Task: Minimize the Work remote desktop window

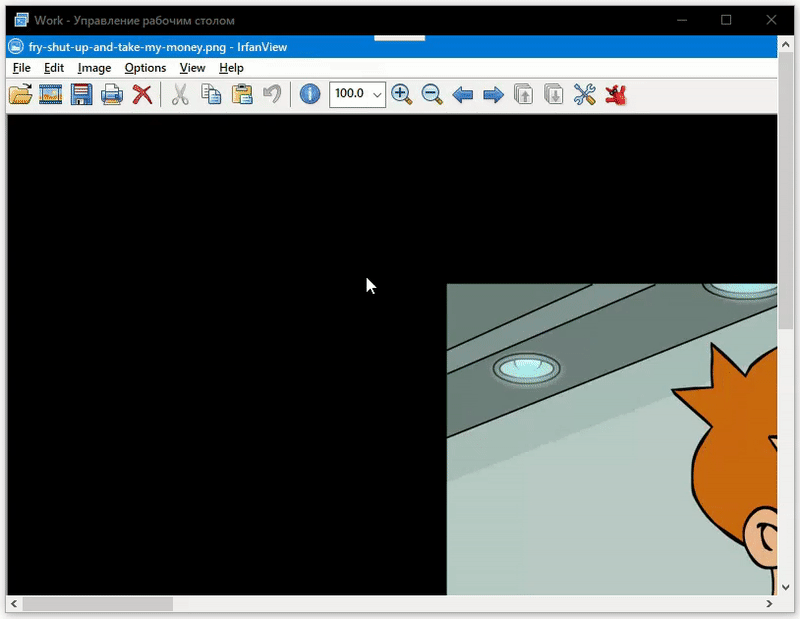Action: (x=682, y=20)
